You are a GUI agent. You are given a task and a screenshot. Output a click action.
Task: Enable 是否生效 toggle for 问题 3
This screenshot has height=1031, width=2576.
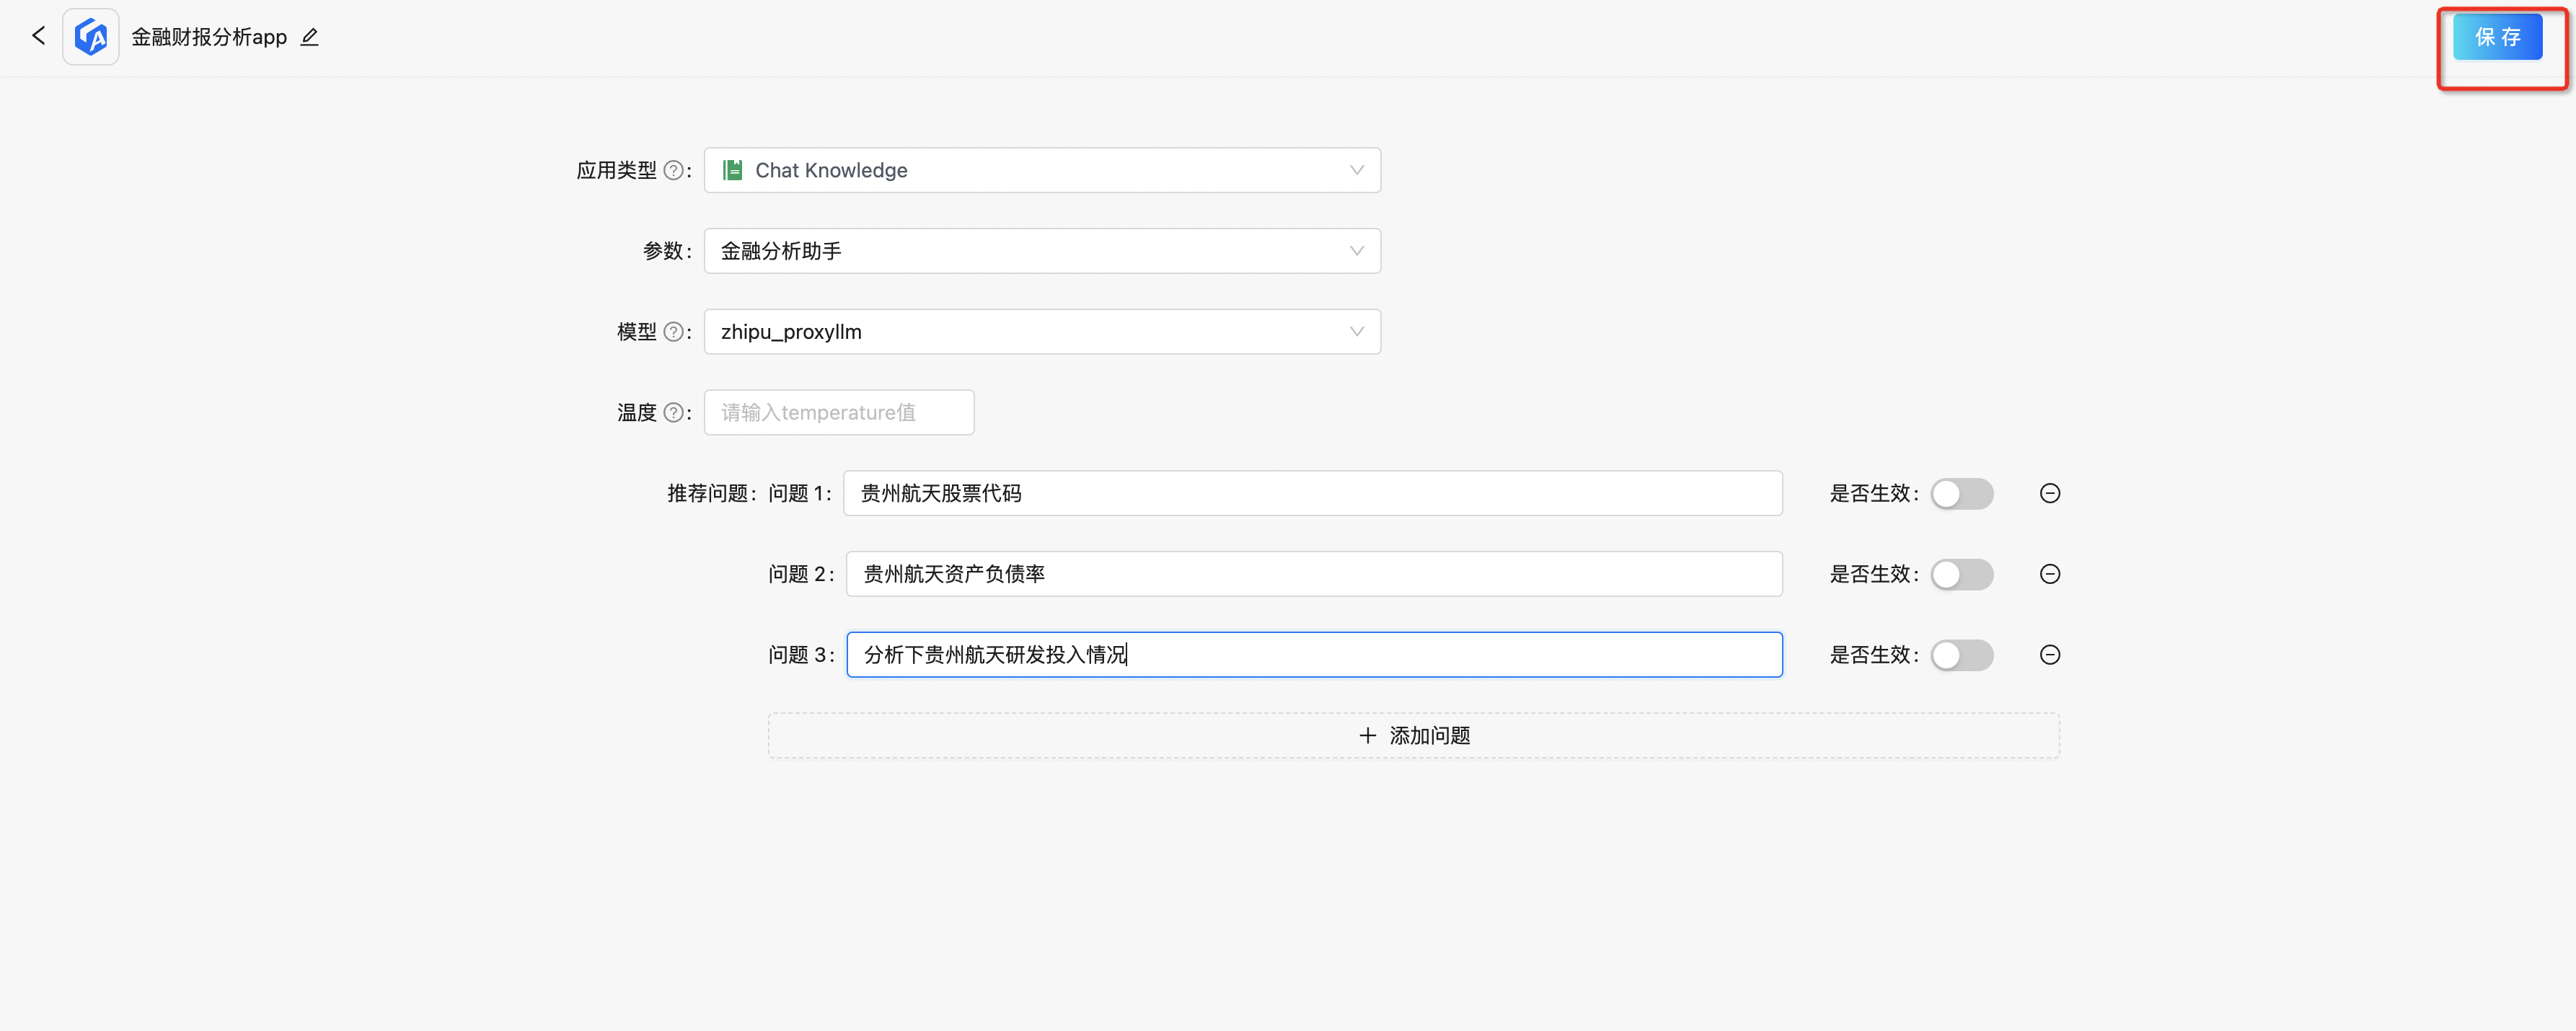(x=1961, y=655)
